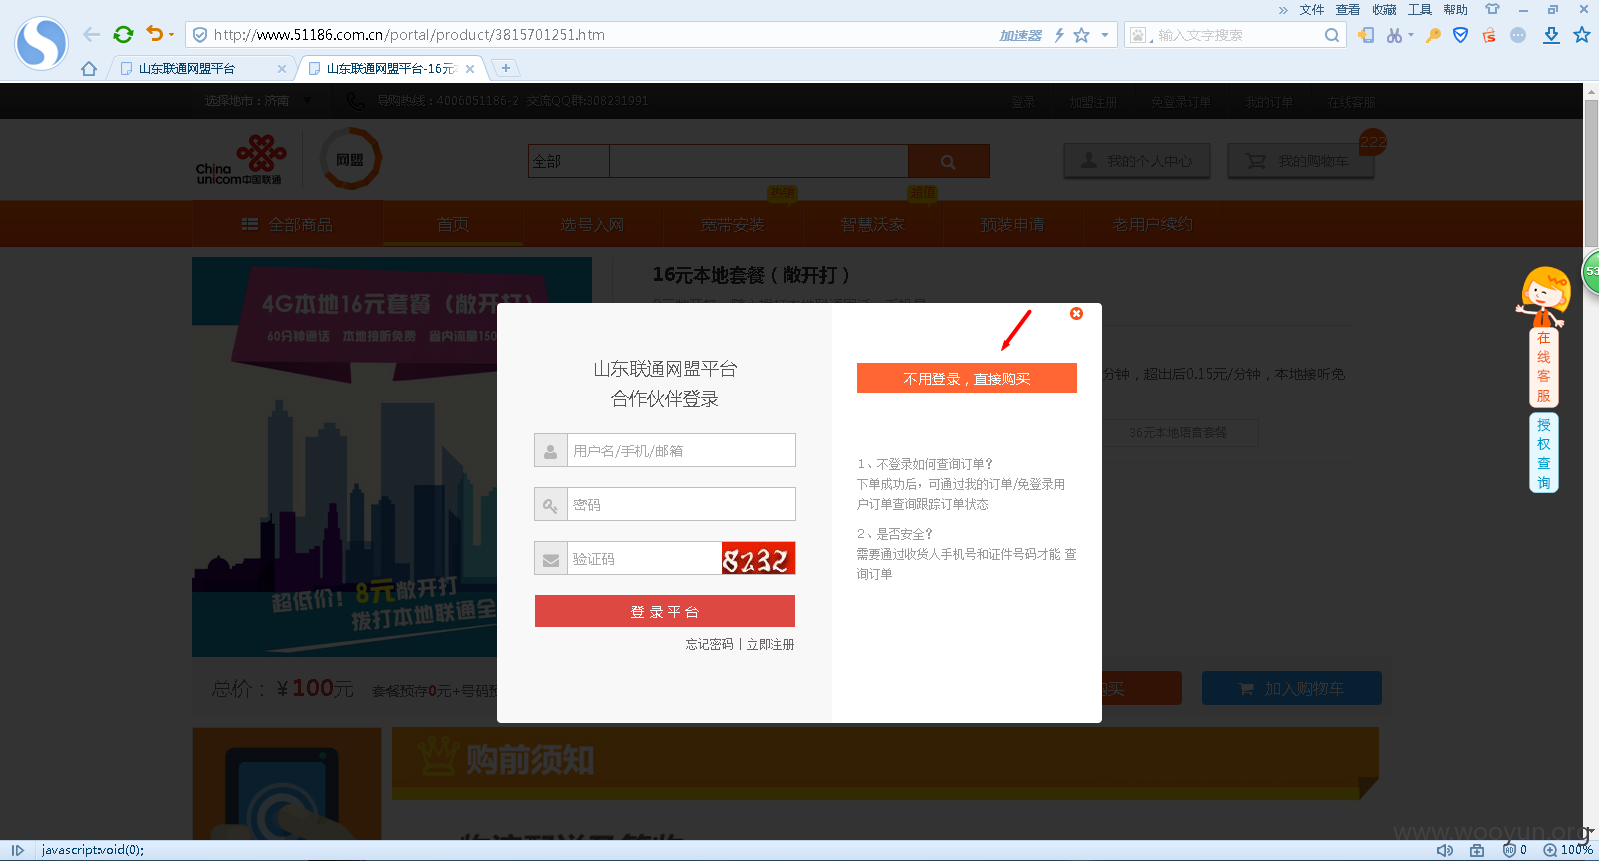Expand the address bar dropdown arrow
The width and height of the screenshot is (1599, 861).
coord(1105,35)
